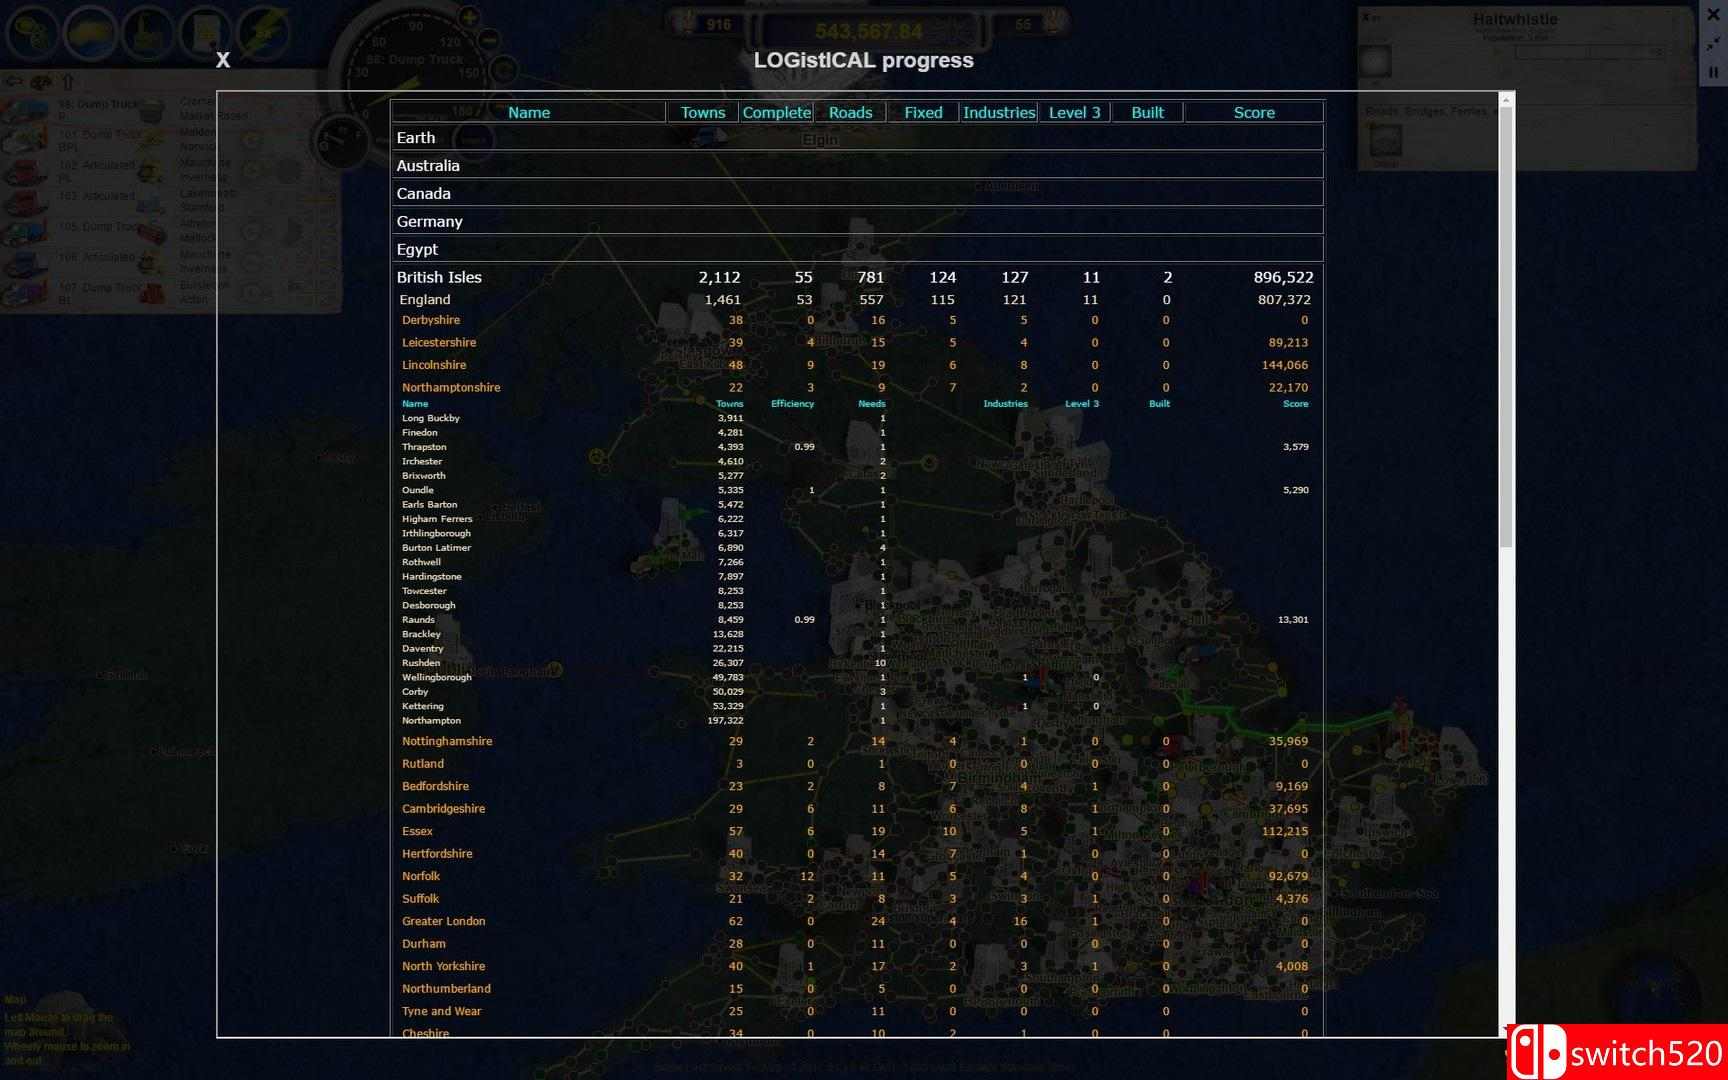
Task: Click the yellow map icon in top toolbar
Action: pyautogui.click(x=91, y=32)
